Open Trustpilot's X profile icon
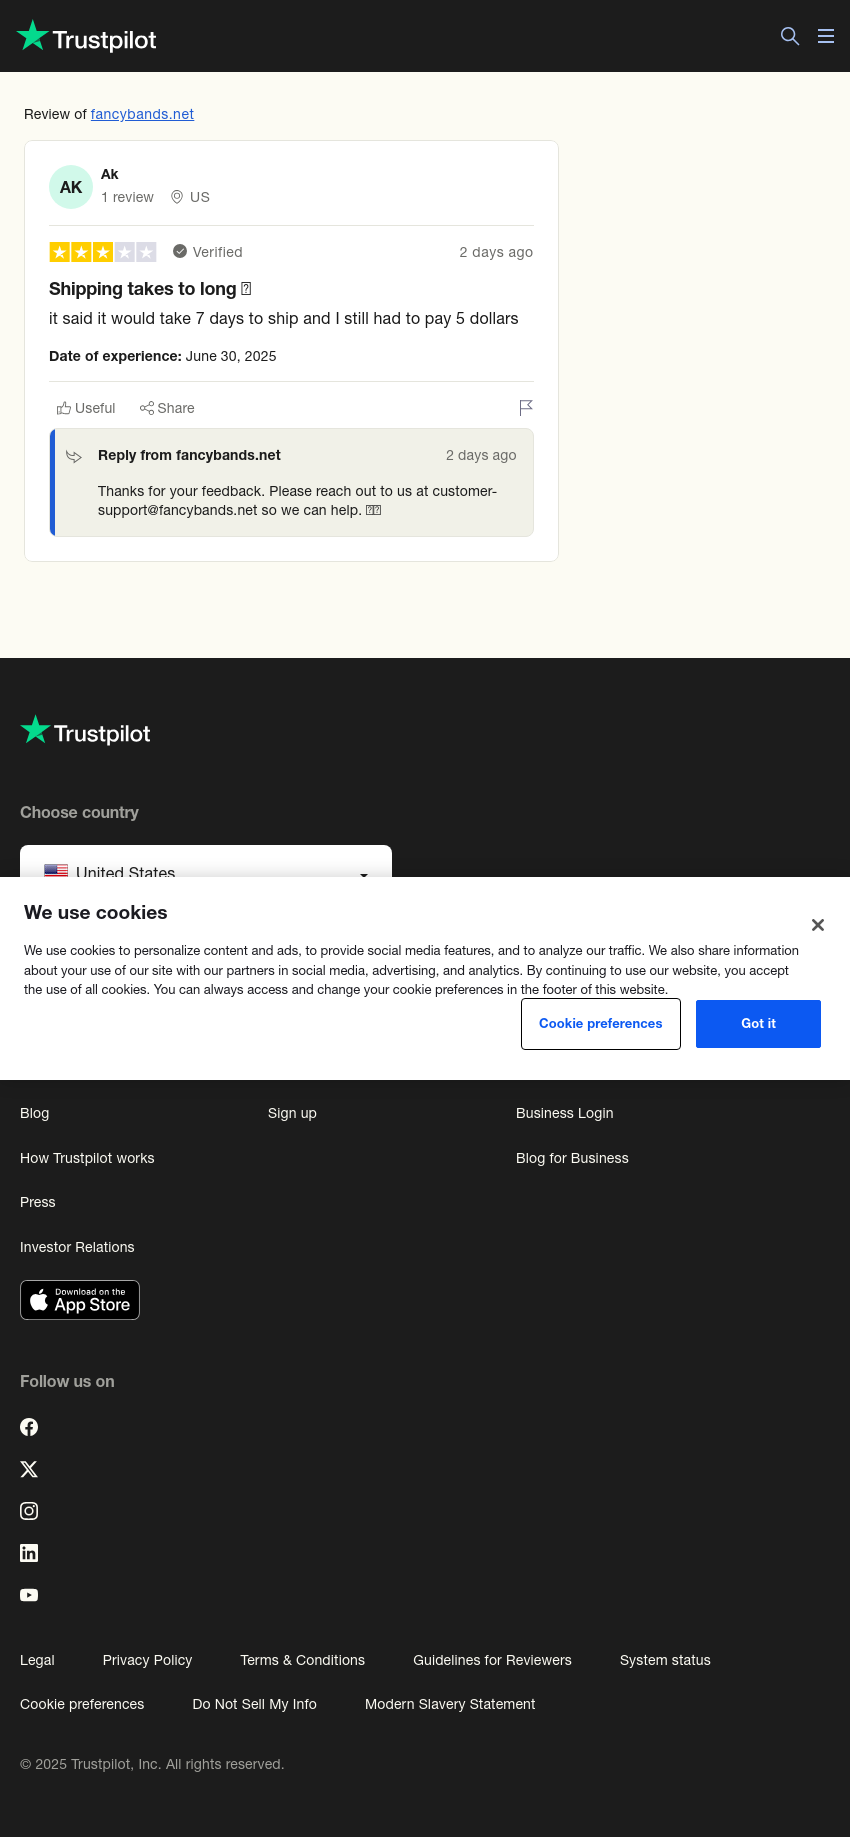The image size is (850, 1837). (29, 1469)
